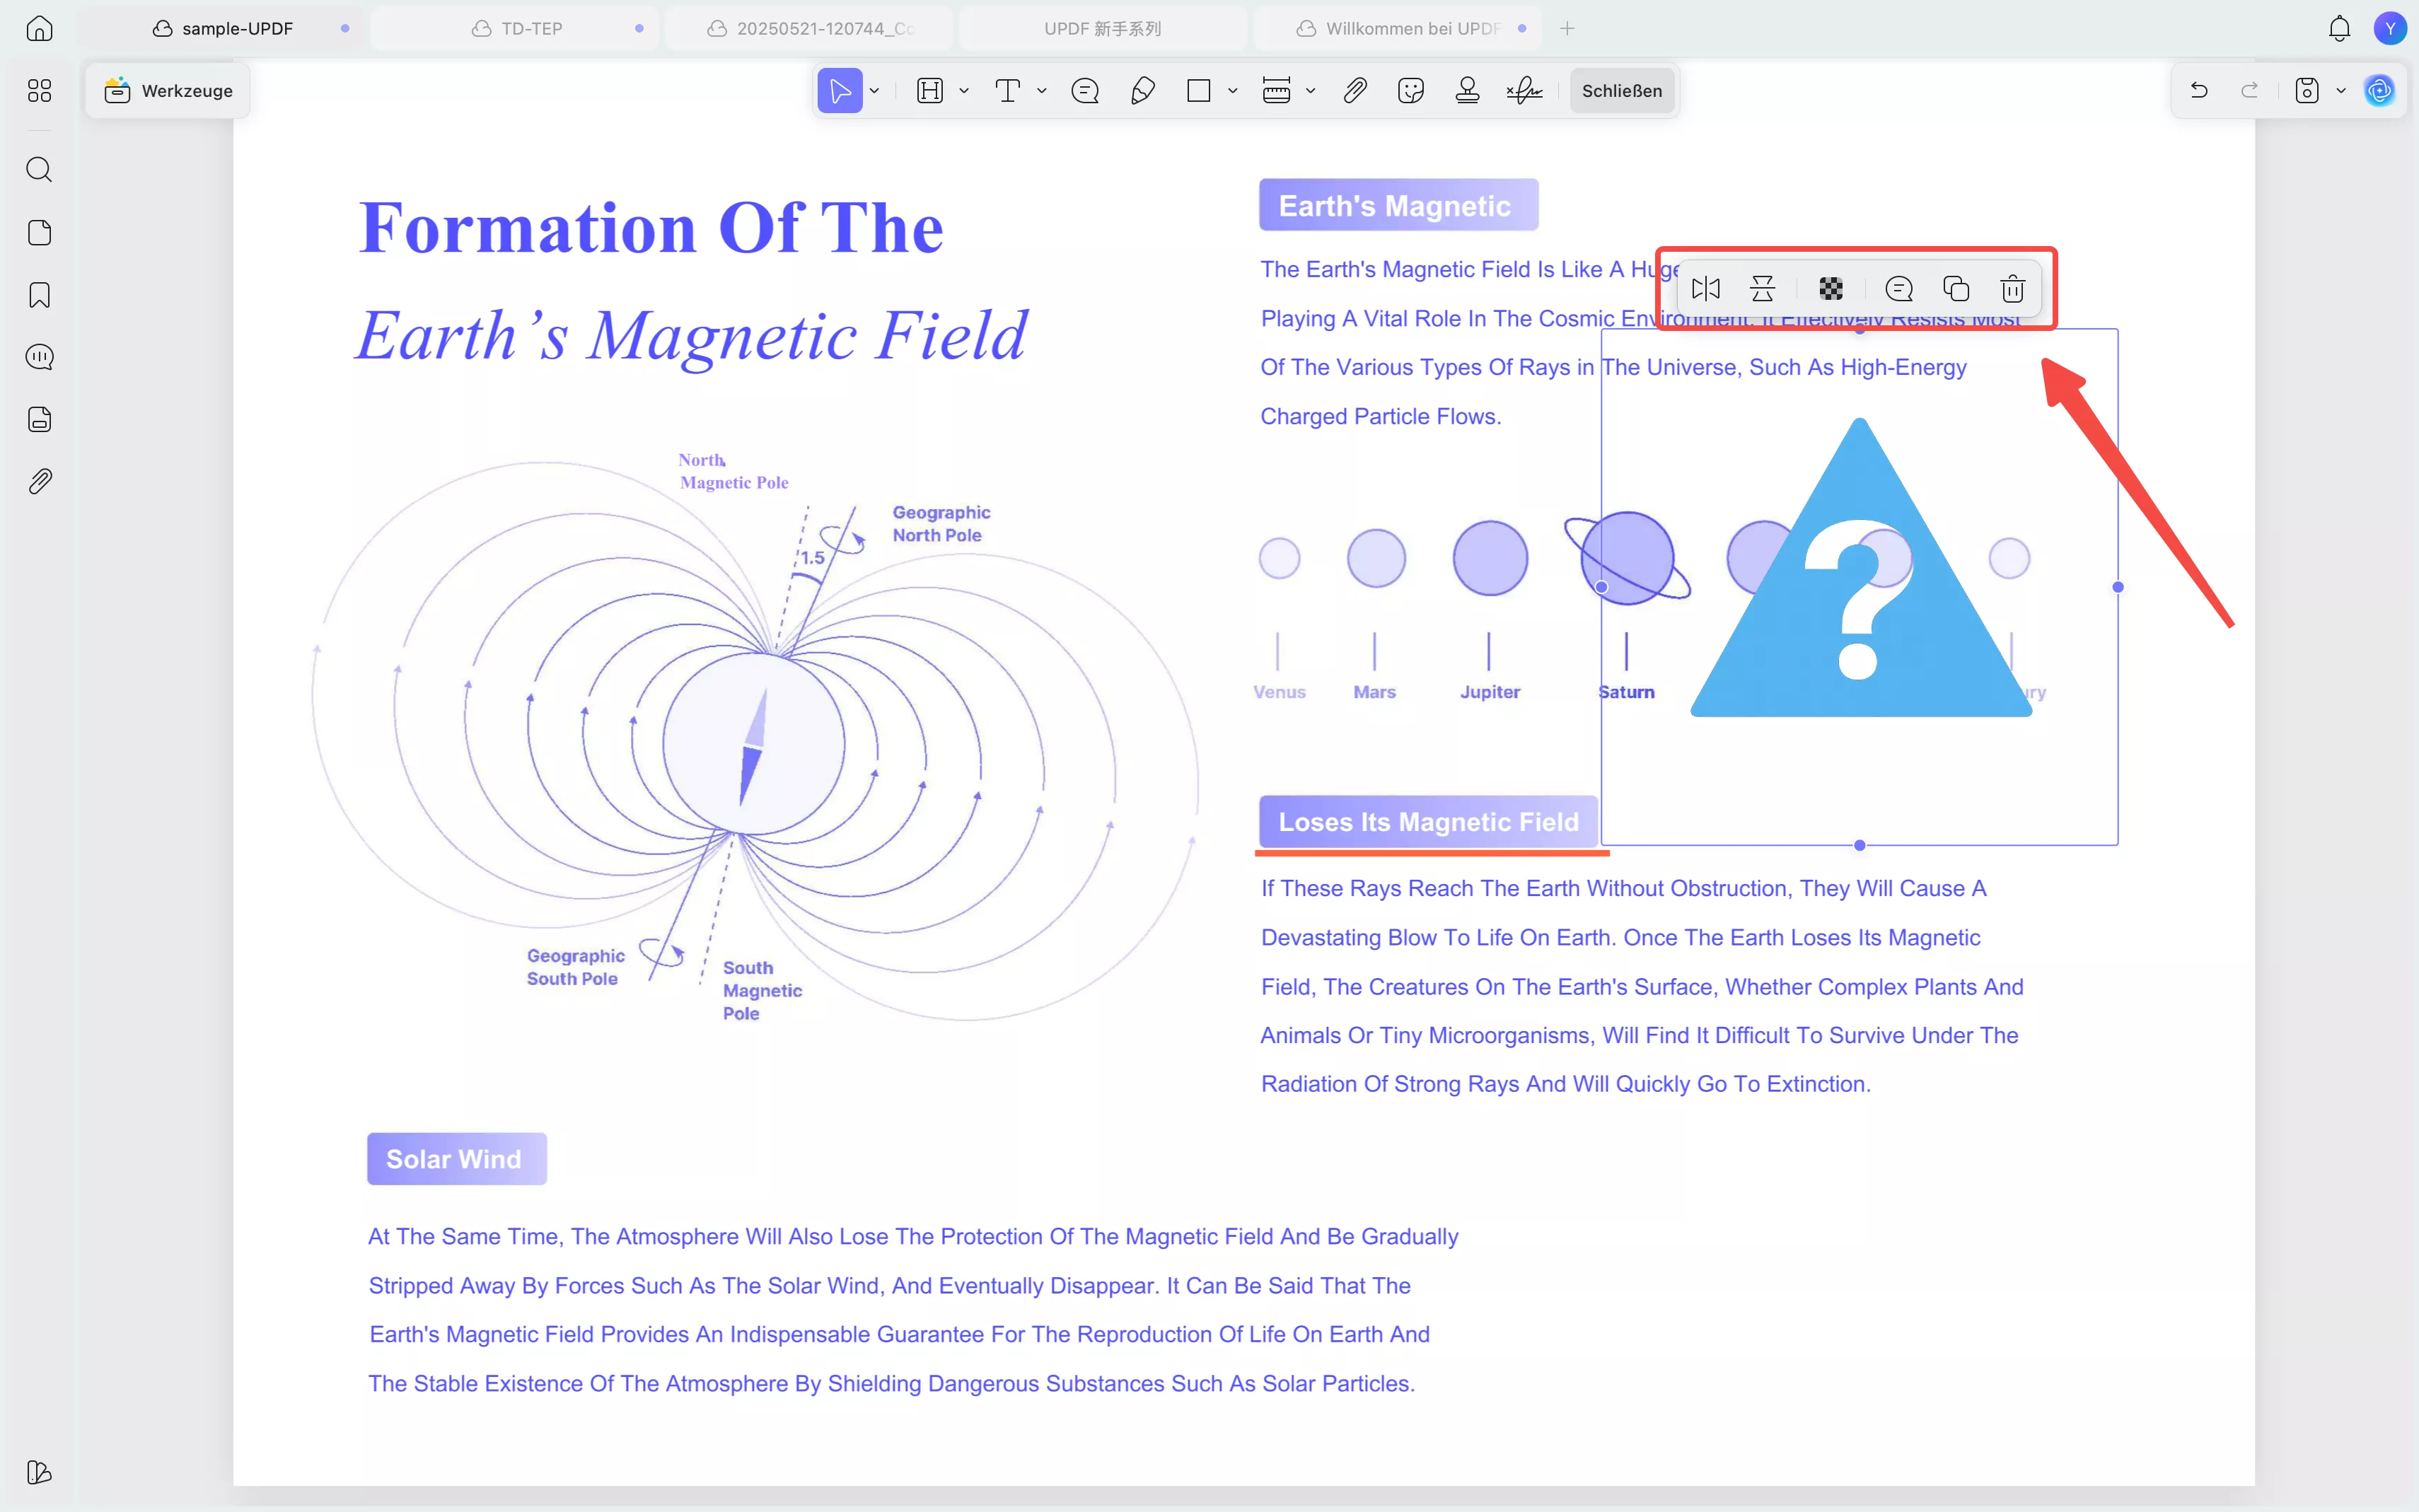Open search from the left sidebar

coord(39,170)
